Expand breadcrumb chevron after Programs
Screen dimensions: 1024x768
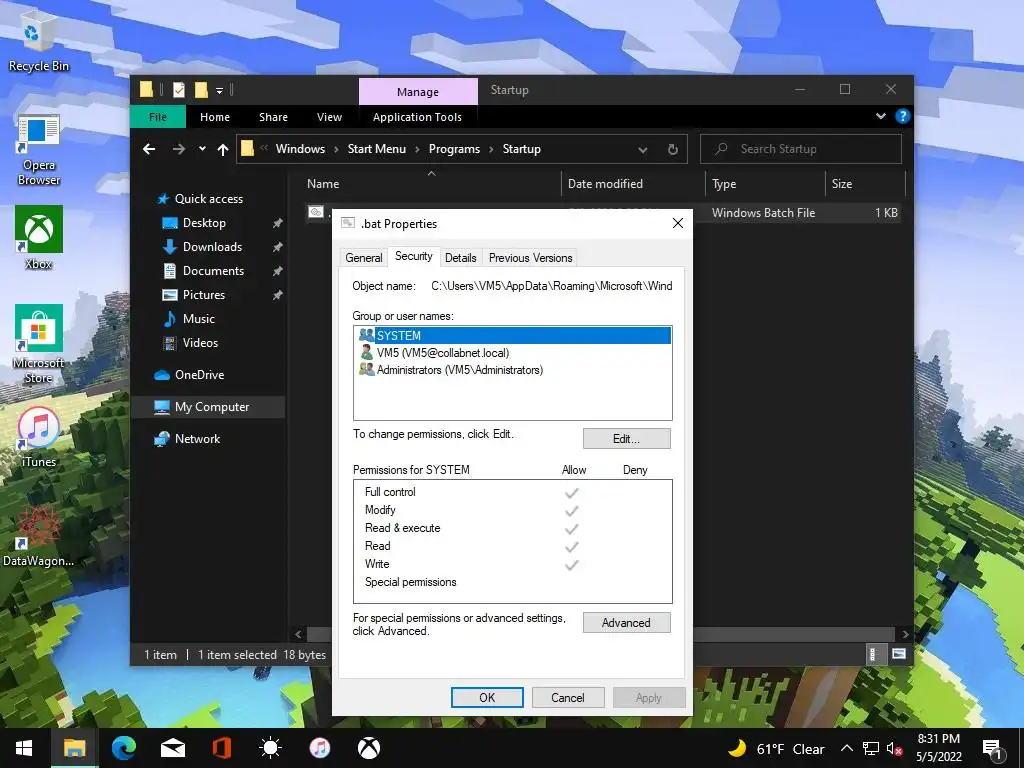pos(491,150)
